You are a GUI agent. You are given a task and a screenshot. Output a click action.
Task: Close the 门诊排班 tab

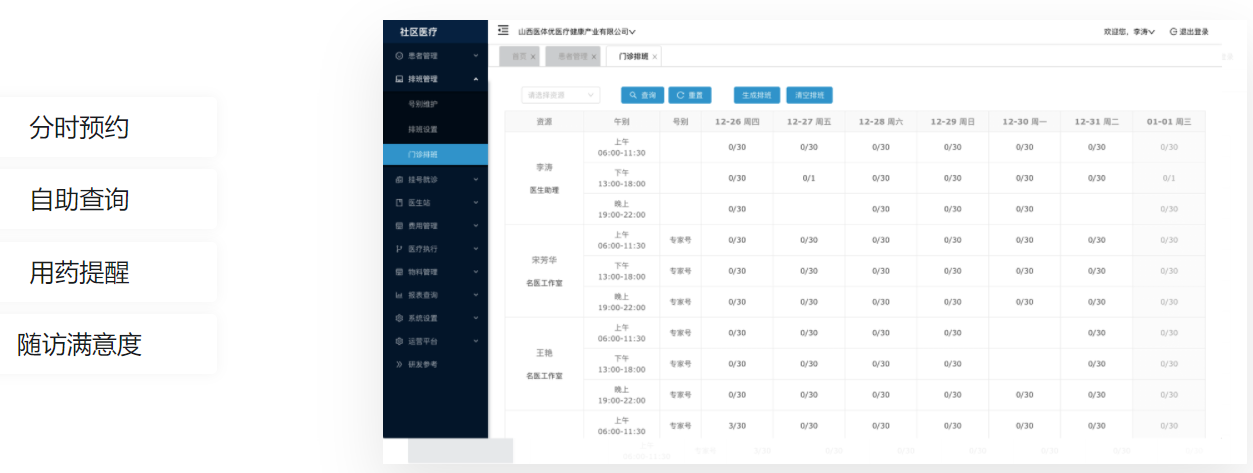[655, 57]
